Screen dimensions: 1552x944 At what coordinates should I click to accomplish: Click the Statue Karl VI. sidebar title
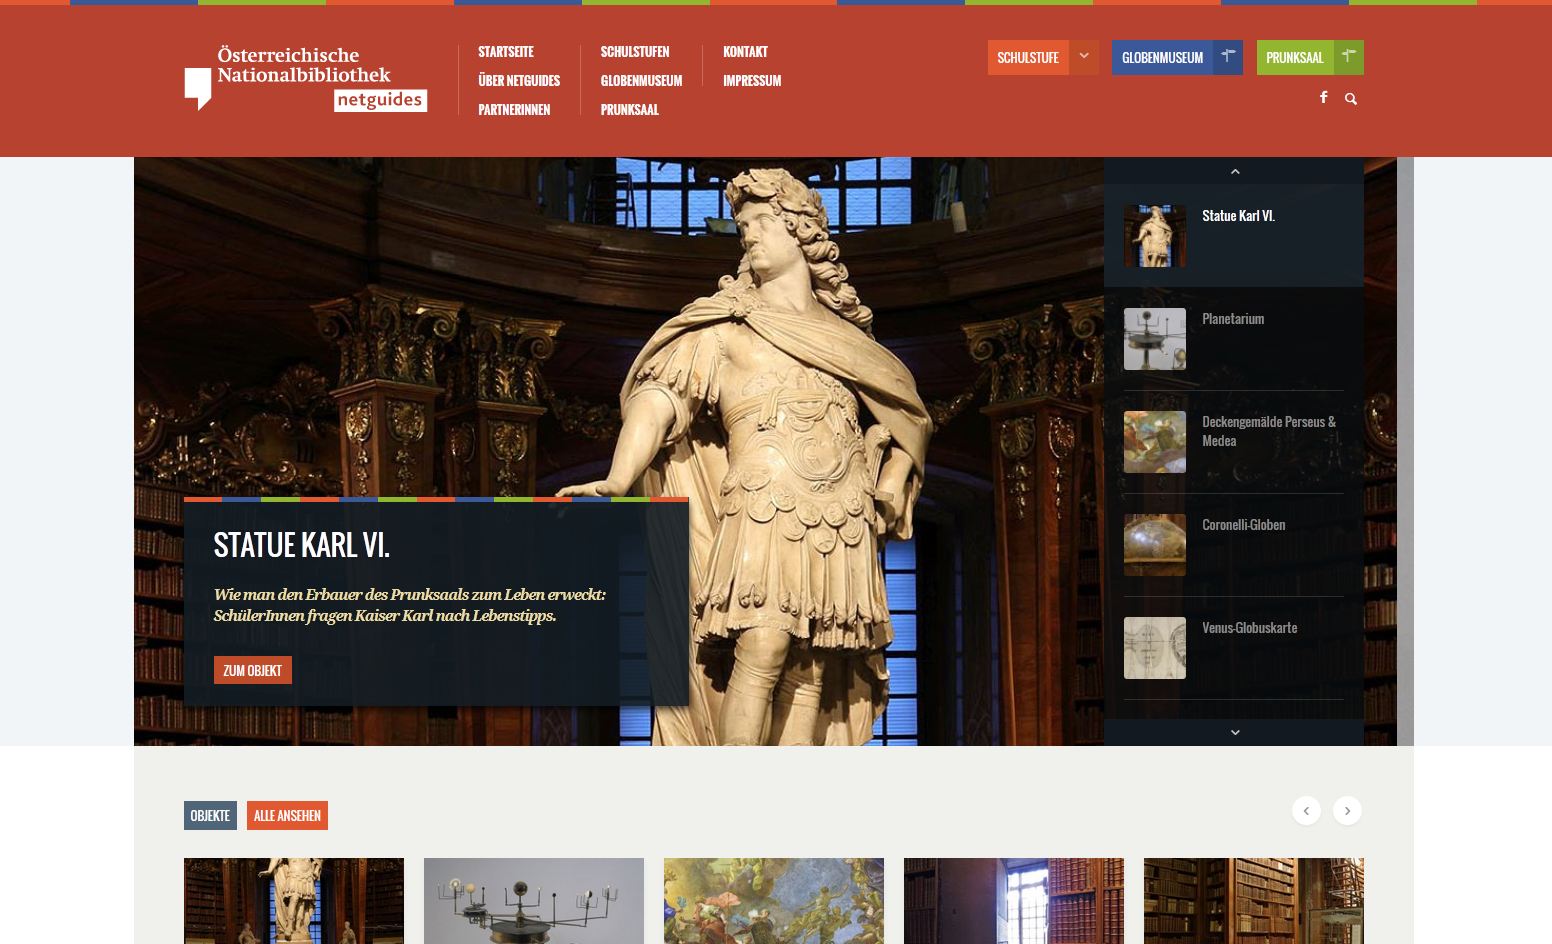coord(1238,216)
